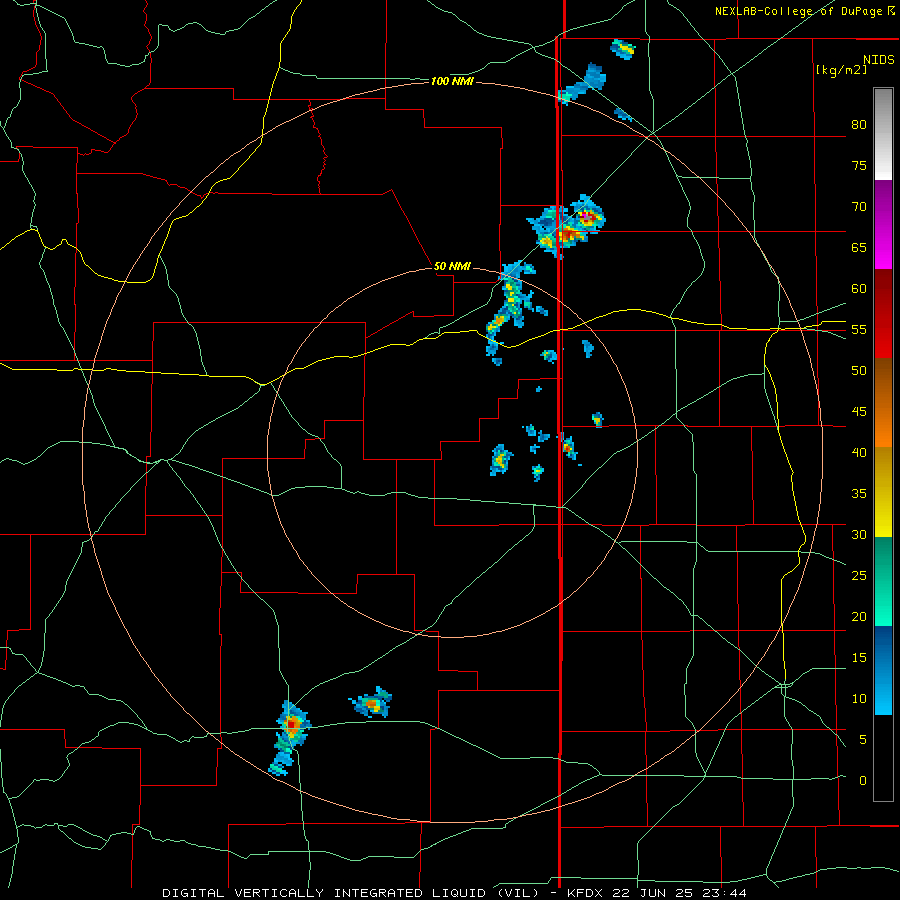Screen dimensions: 900x900
Task: Click the NIDS label above the color scale
Action: 878,60
